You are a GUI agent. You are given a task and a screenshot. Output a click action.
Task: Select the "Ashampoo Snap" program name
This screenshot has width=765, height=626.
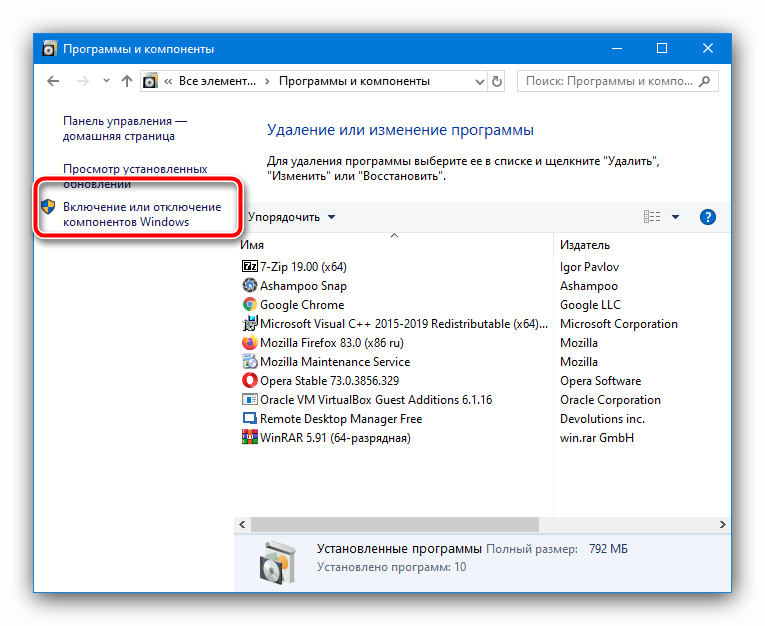click(x=303, y=286)
